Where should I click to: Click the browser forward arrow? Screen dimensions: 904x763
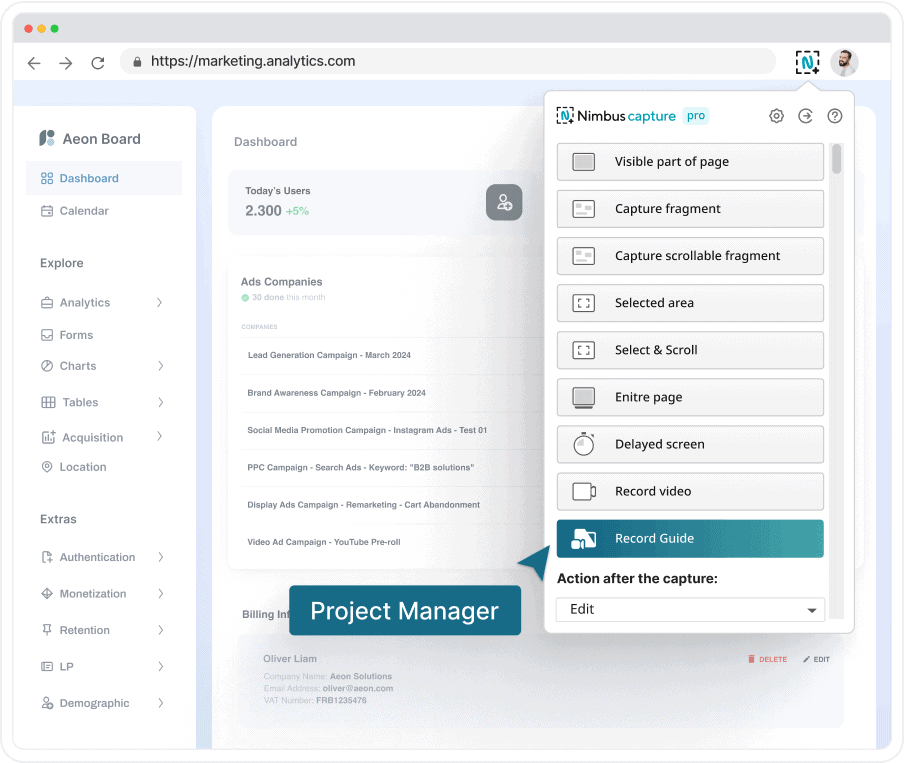pyautogui.click(x=66, y=63)
